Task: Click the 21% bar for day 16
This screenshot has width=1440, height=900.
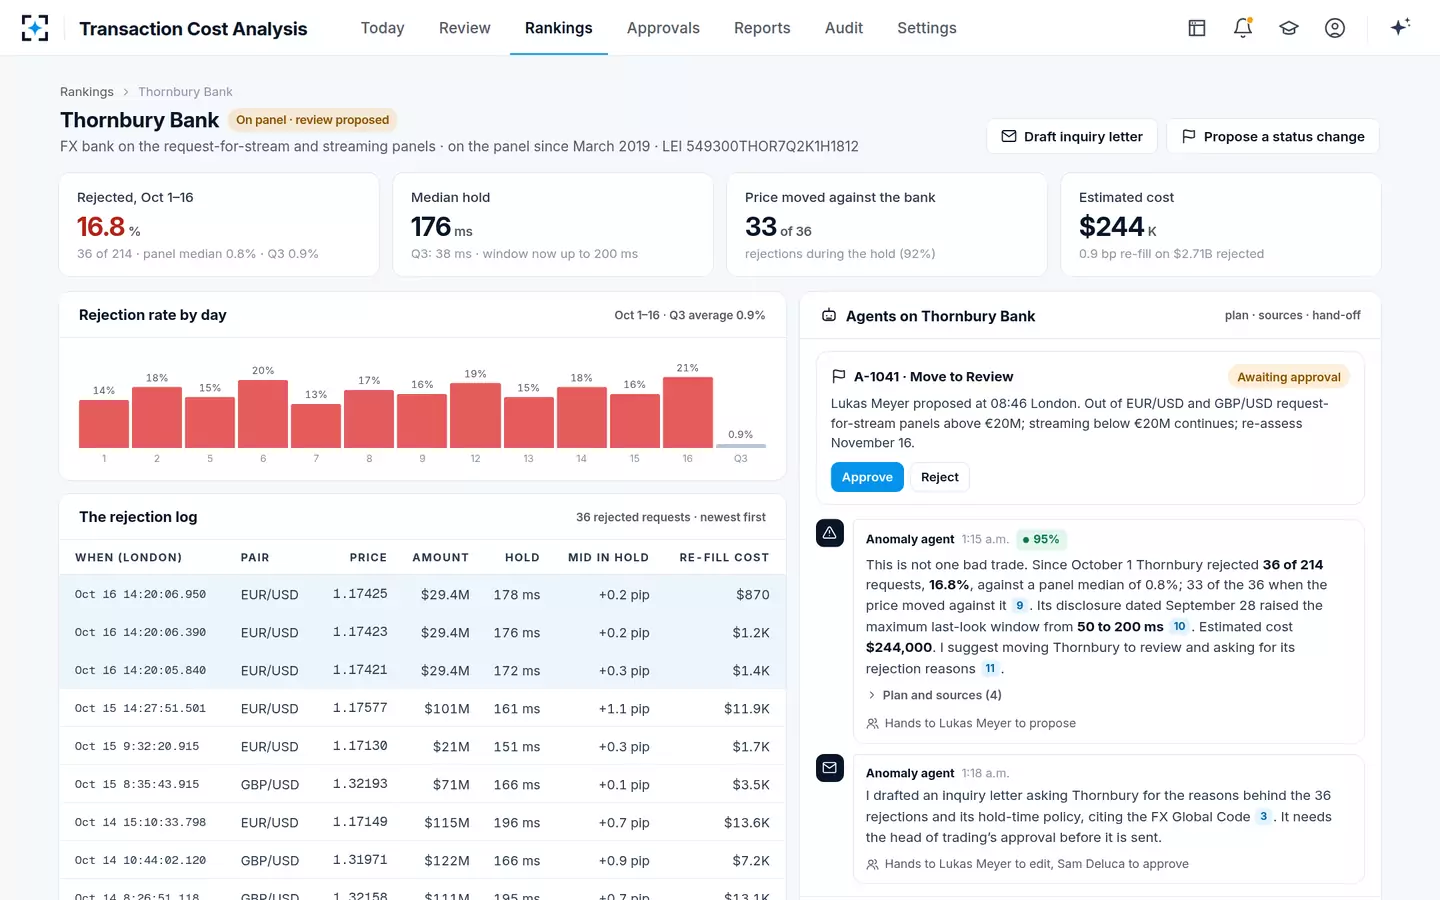Action: pos(688,412)
